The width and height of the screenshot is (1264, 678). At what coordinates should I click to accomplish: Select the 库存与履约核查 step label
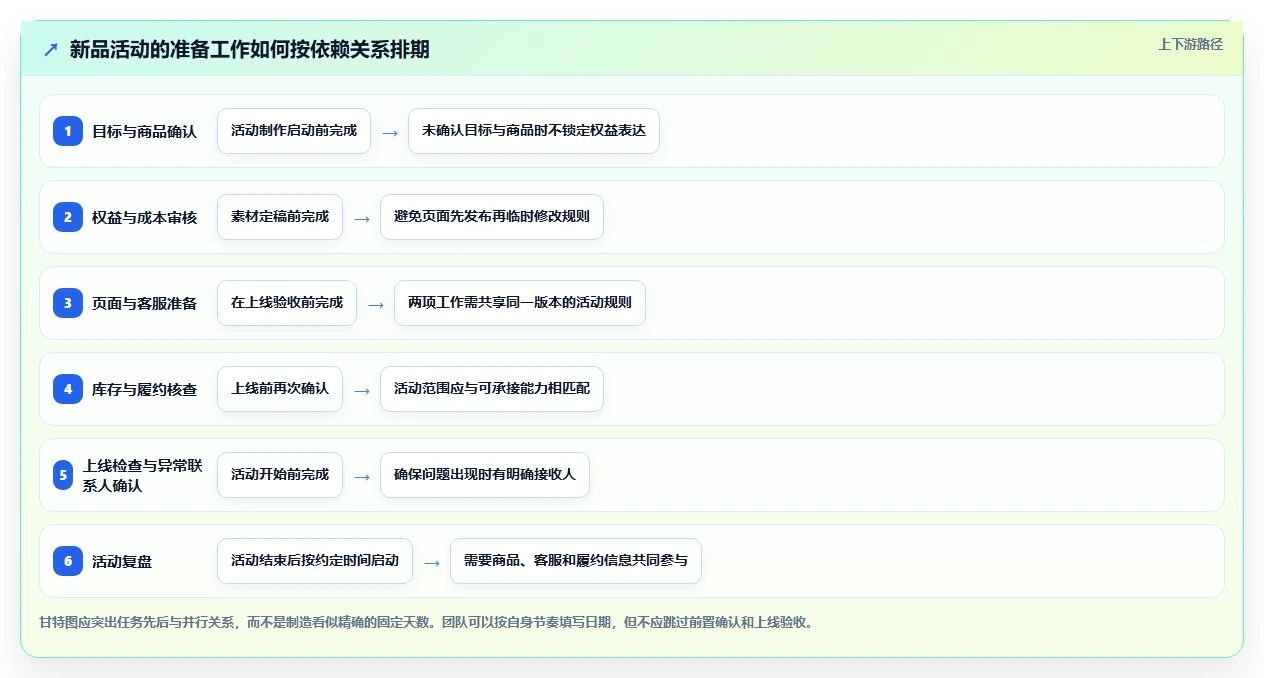click(145, 389)
